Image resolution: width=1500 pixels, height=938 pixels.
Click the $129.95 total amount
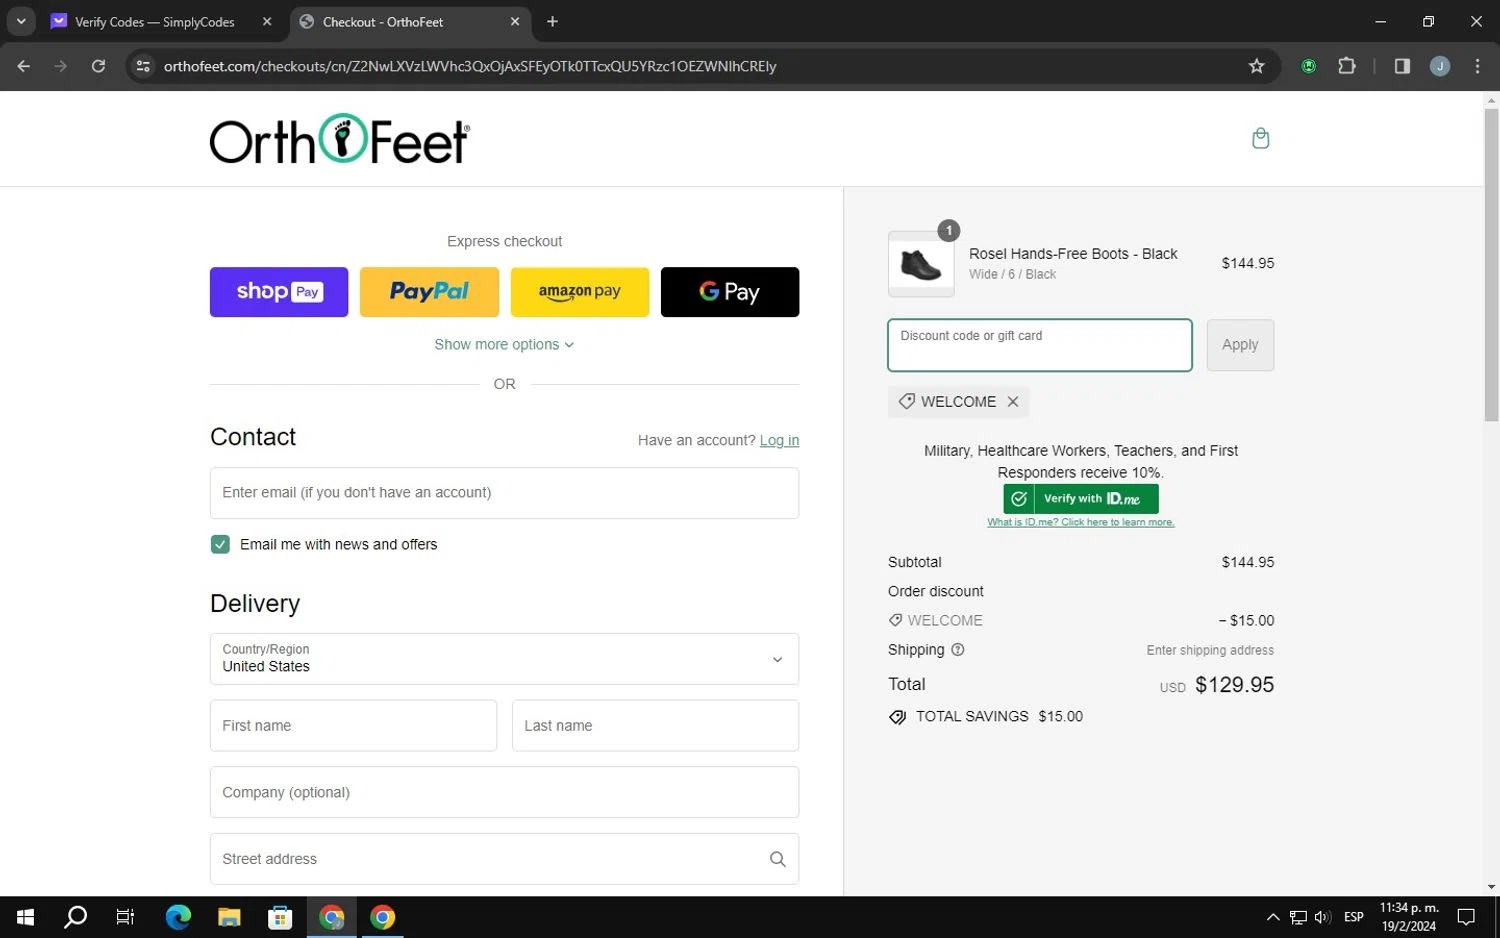pos(1234,685)
